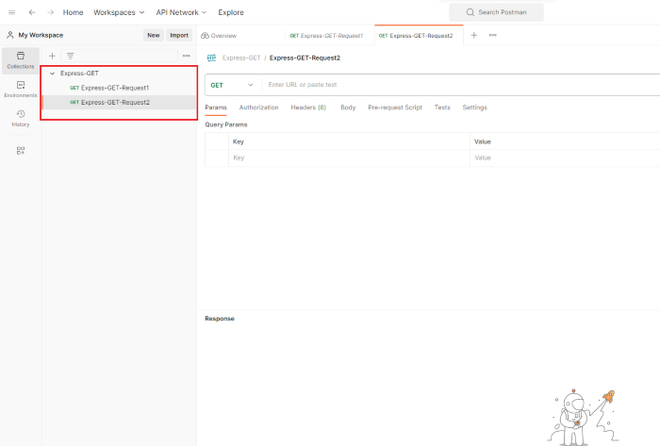Click the Enter URL input field
This screenshot has height=446, width=660.
(x=461, y=85)
